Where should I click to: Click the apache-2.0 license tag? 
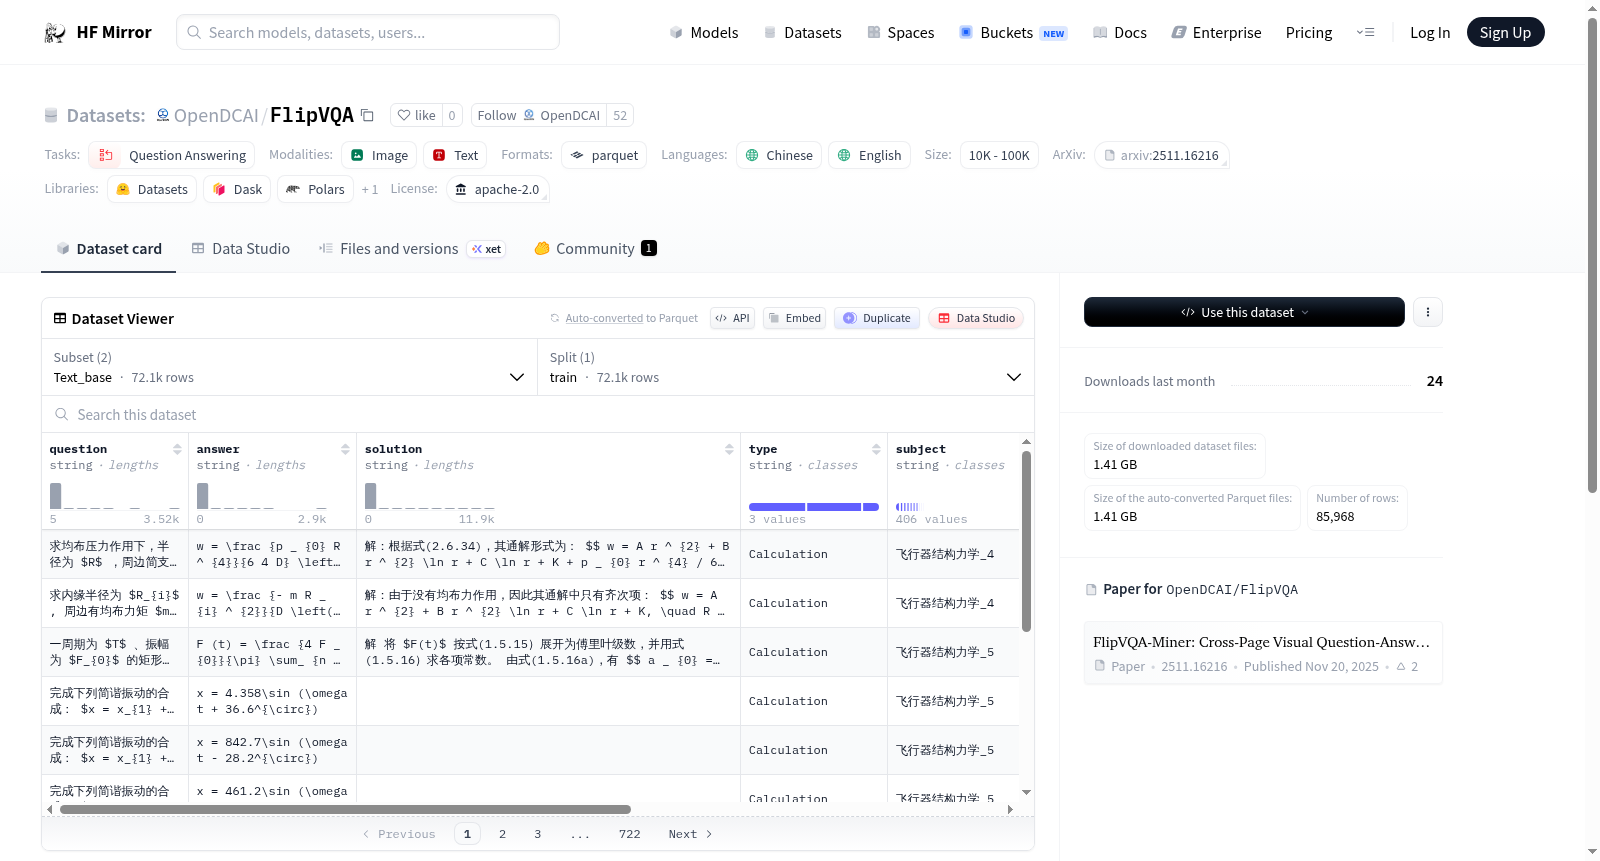coord(497,189)
